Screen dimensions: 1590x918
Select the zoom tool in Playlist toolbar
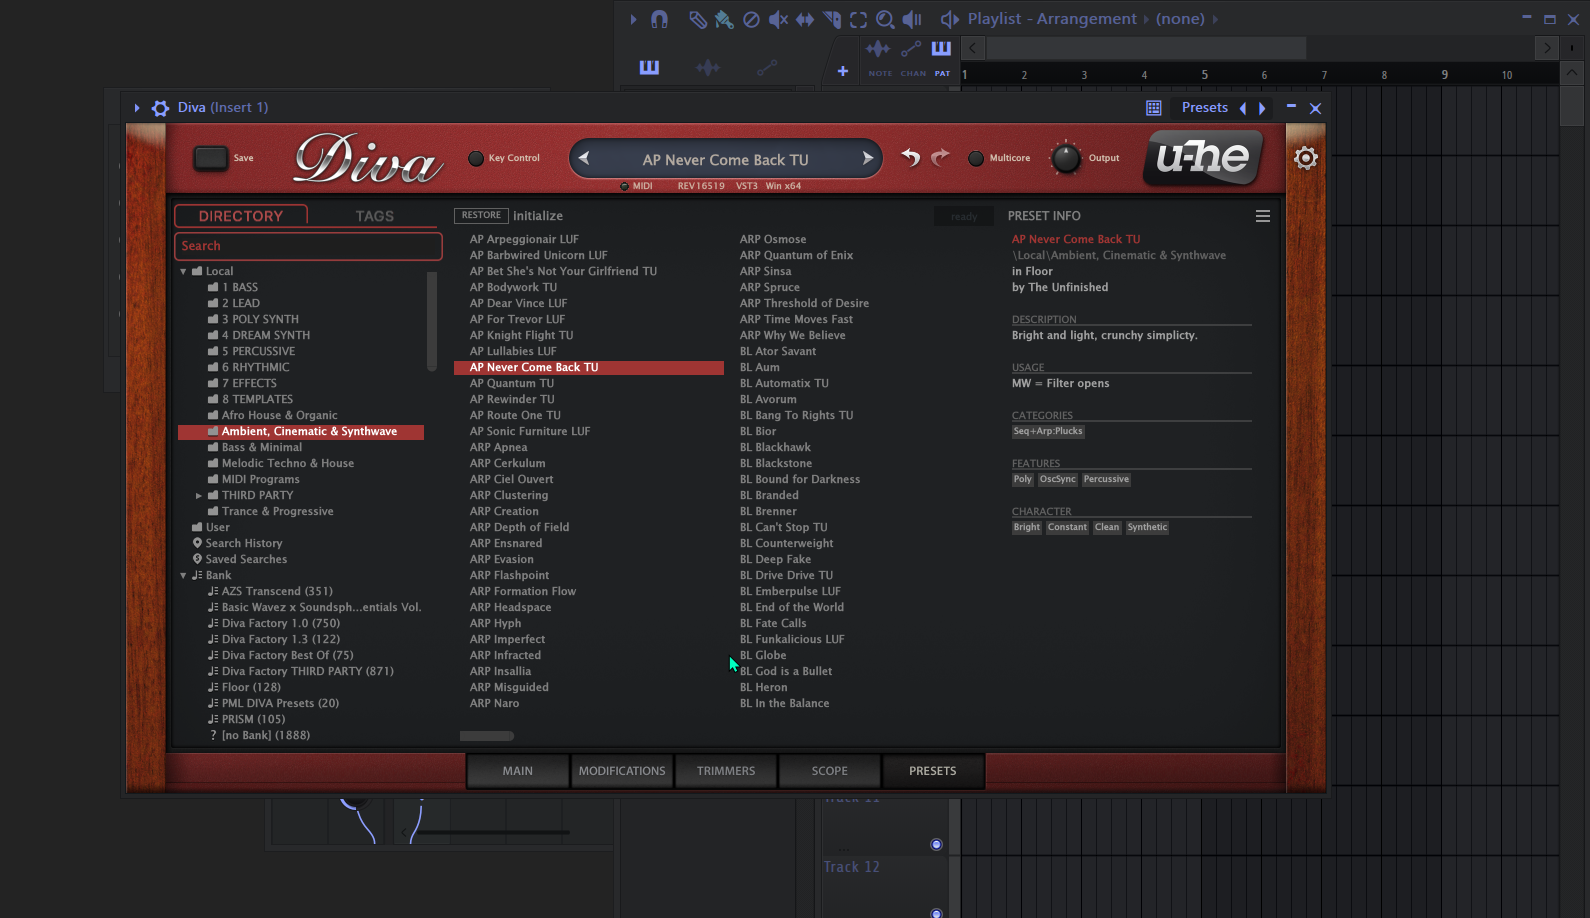pyautogui.click(x=885, y=19)
